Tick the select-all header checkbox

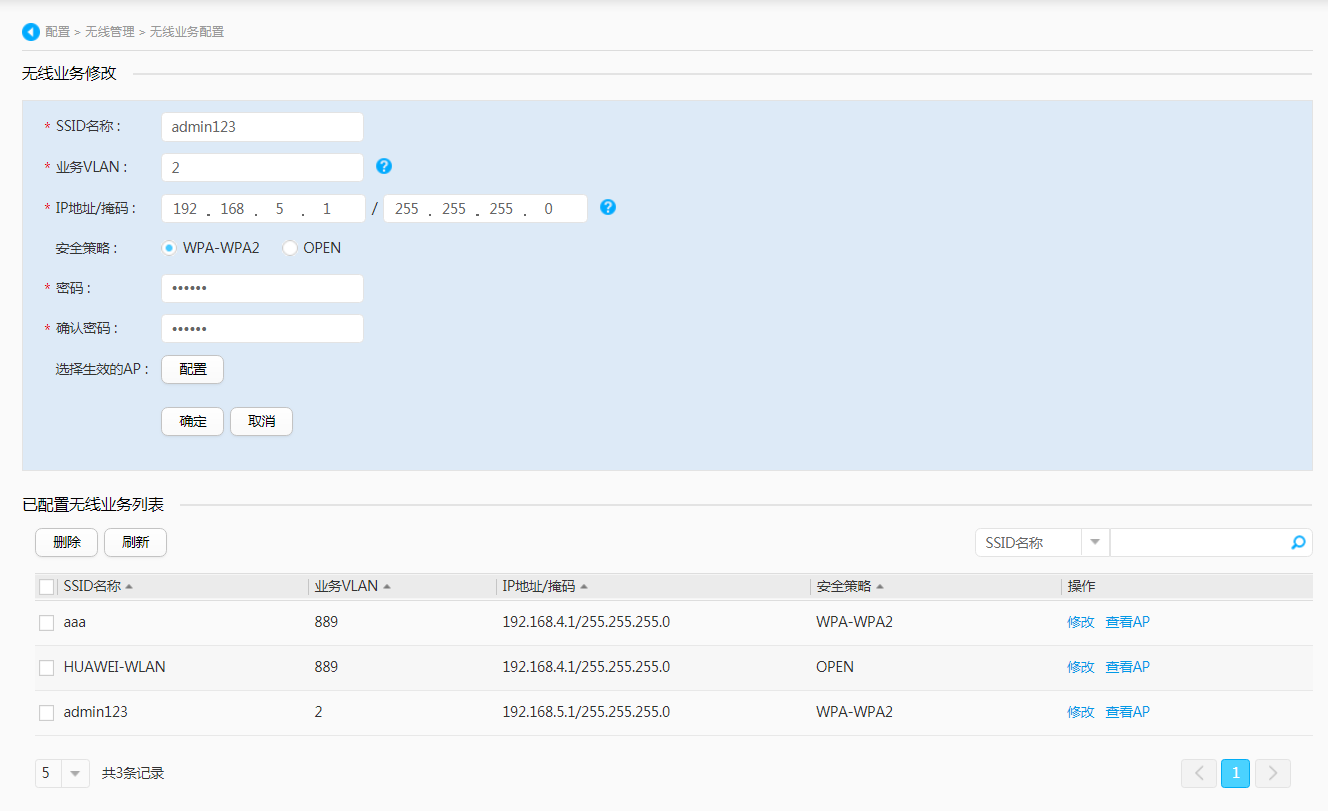(46, 587)
